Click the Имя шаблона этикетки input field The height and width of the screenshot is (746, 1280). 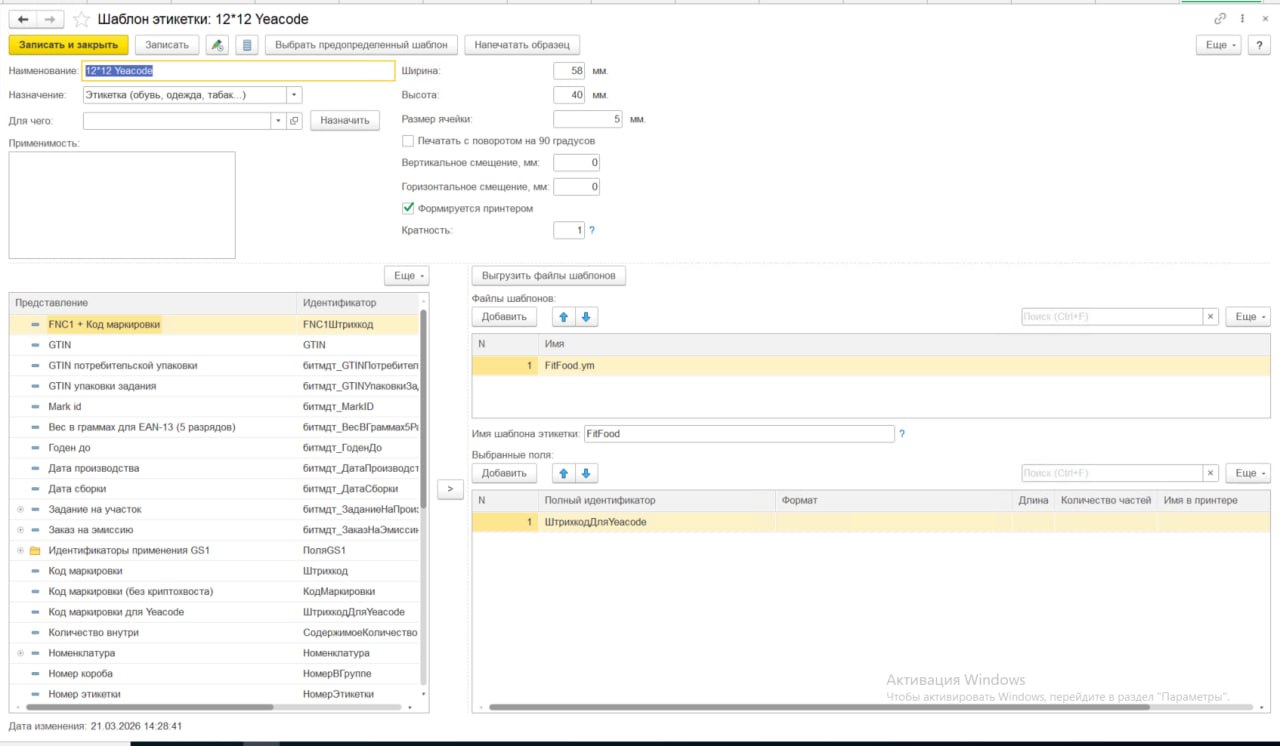(x=738, y=434)
